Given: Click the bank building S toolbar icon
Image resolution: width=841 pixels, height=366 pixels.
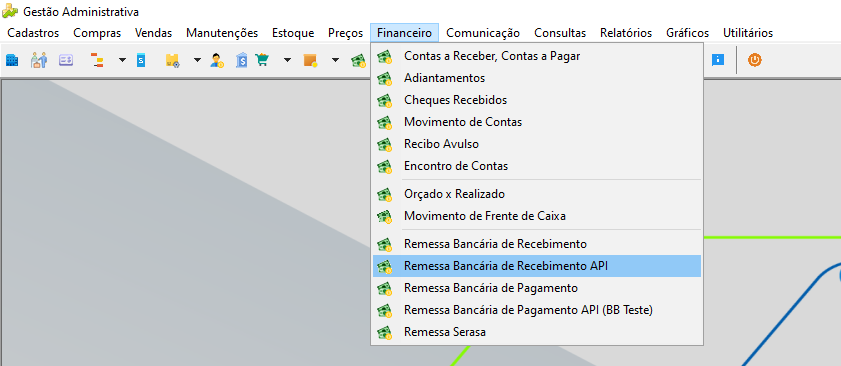Looking at the screenshot, I should (242, 60).
